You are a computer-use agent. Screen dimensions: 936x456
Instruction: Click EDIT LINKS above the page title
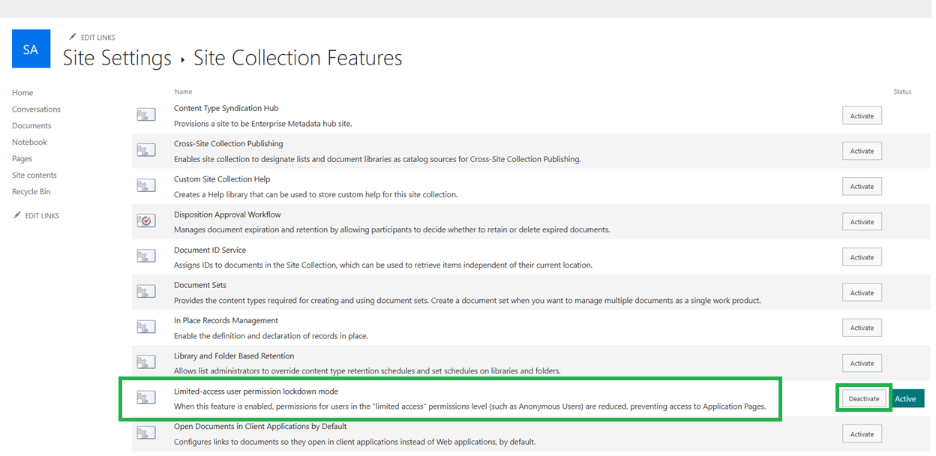tap(98, 37)
